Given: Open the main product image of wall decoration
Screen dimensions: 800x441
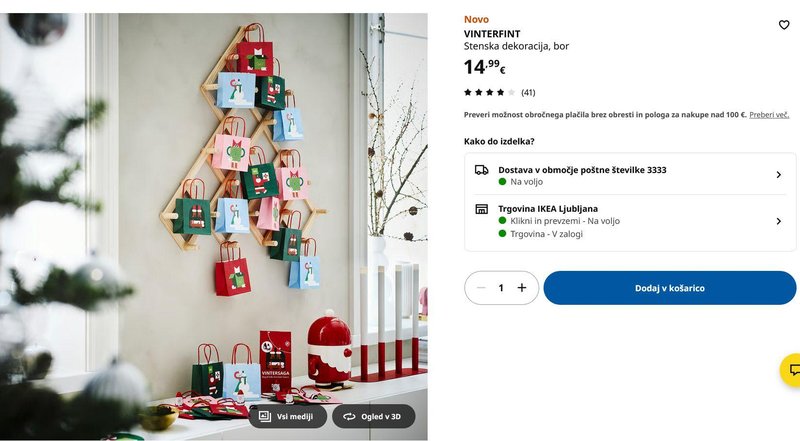Looking at the screenshot, I should 214,226.
